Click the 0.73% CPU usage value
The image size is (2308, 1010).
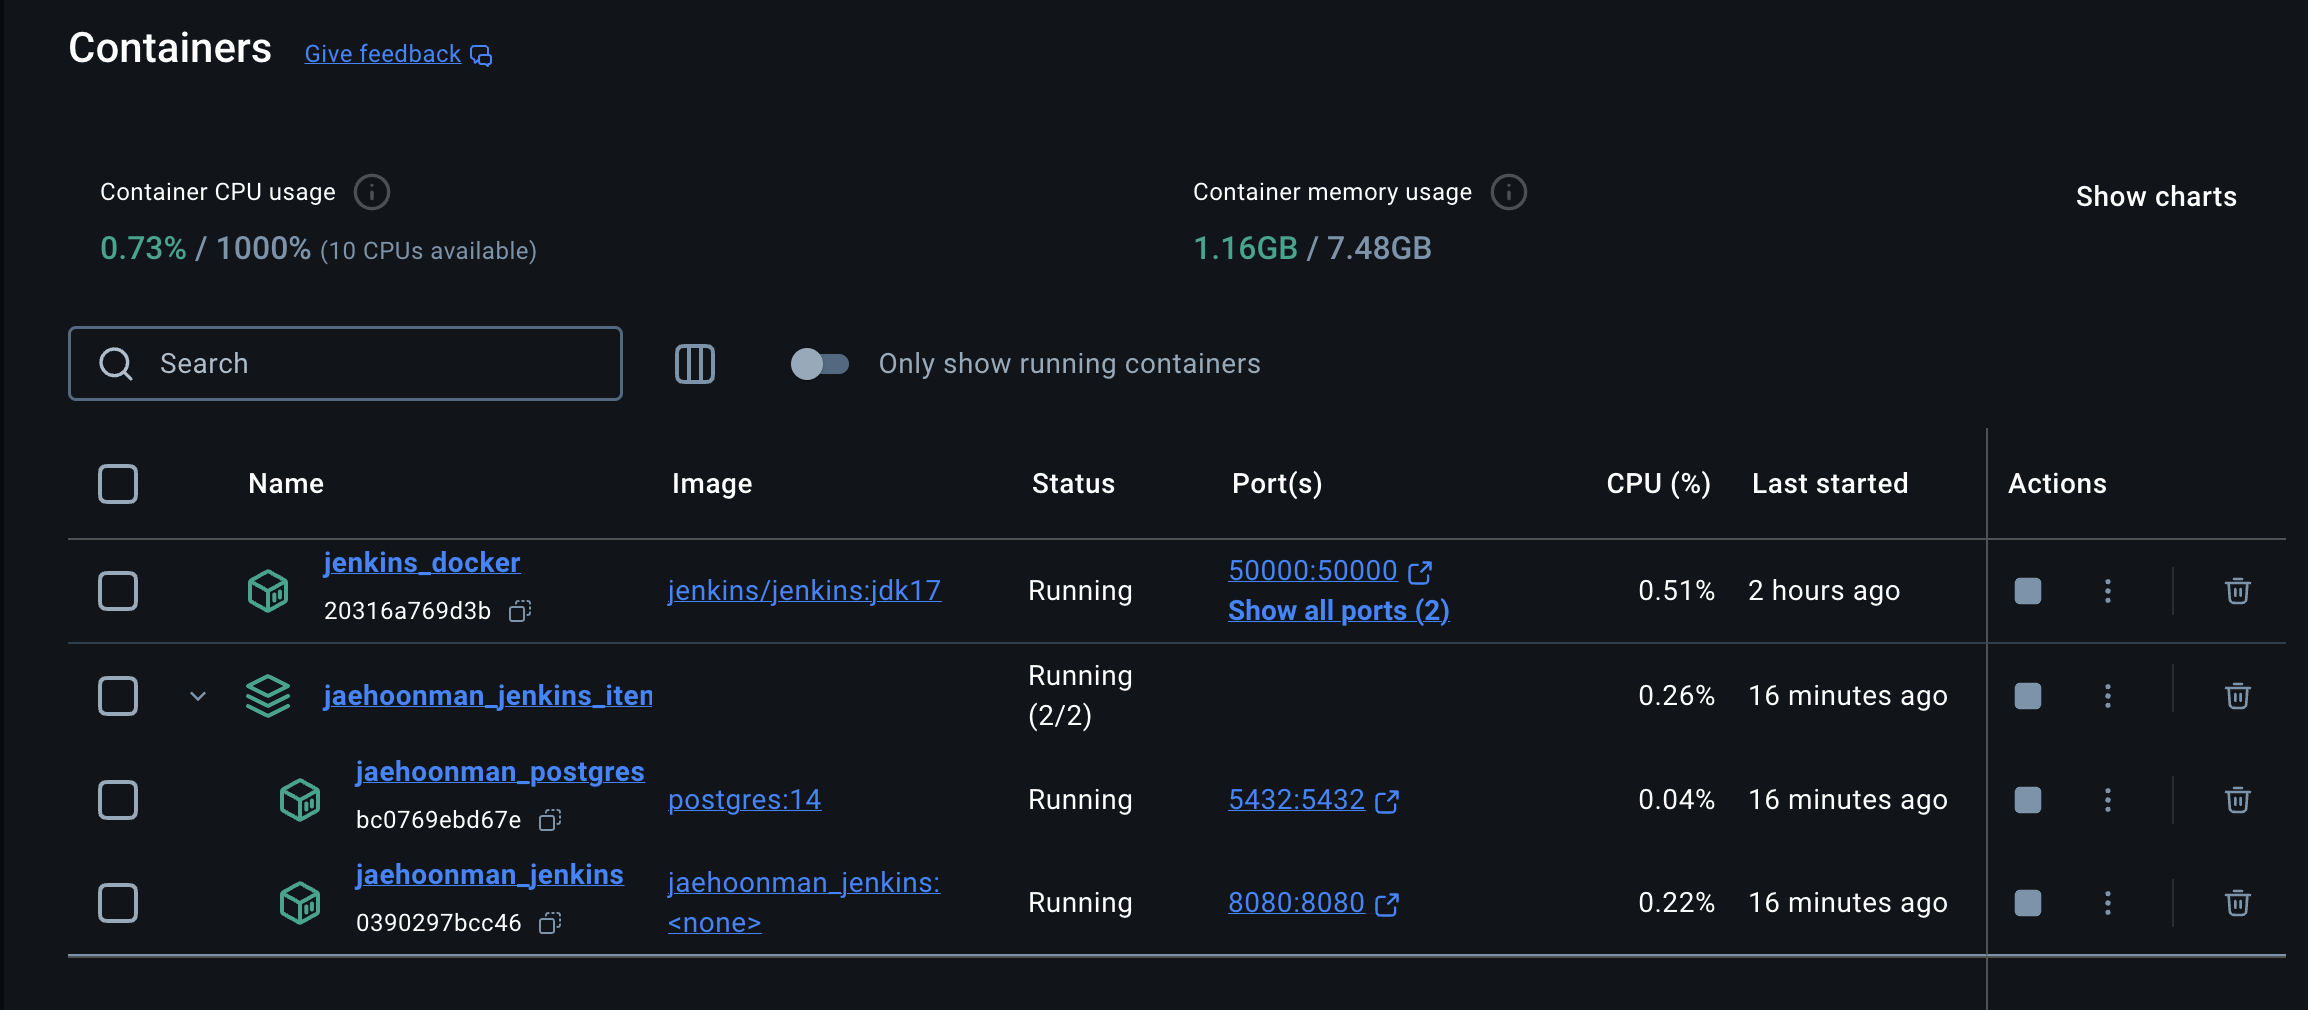click(143, 248)
